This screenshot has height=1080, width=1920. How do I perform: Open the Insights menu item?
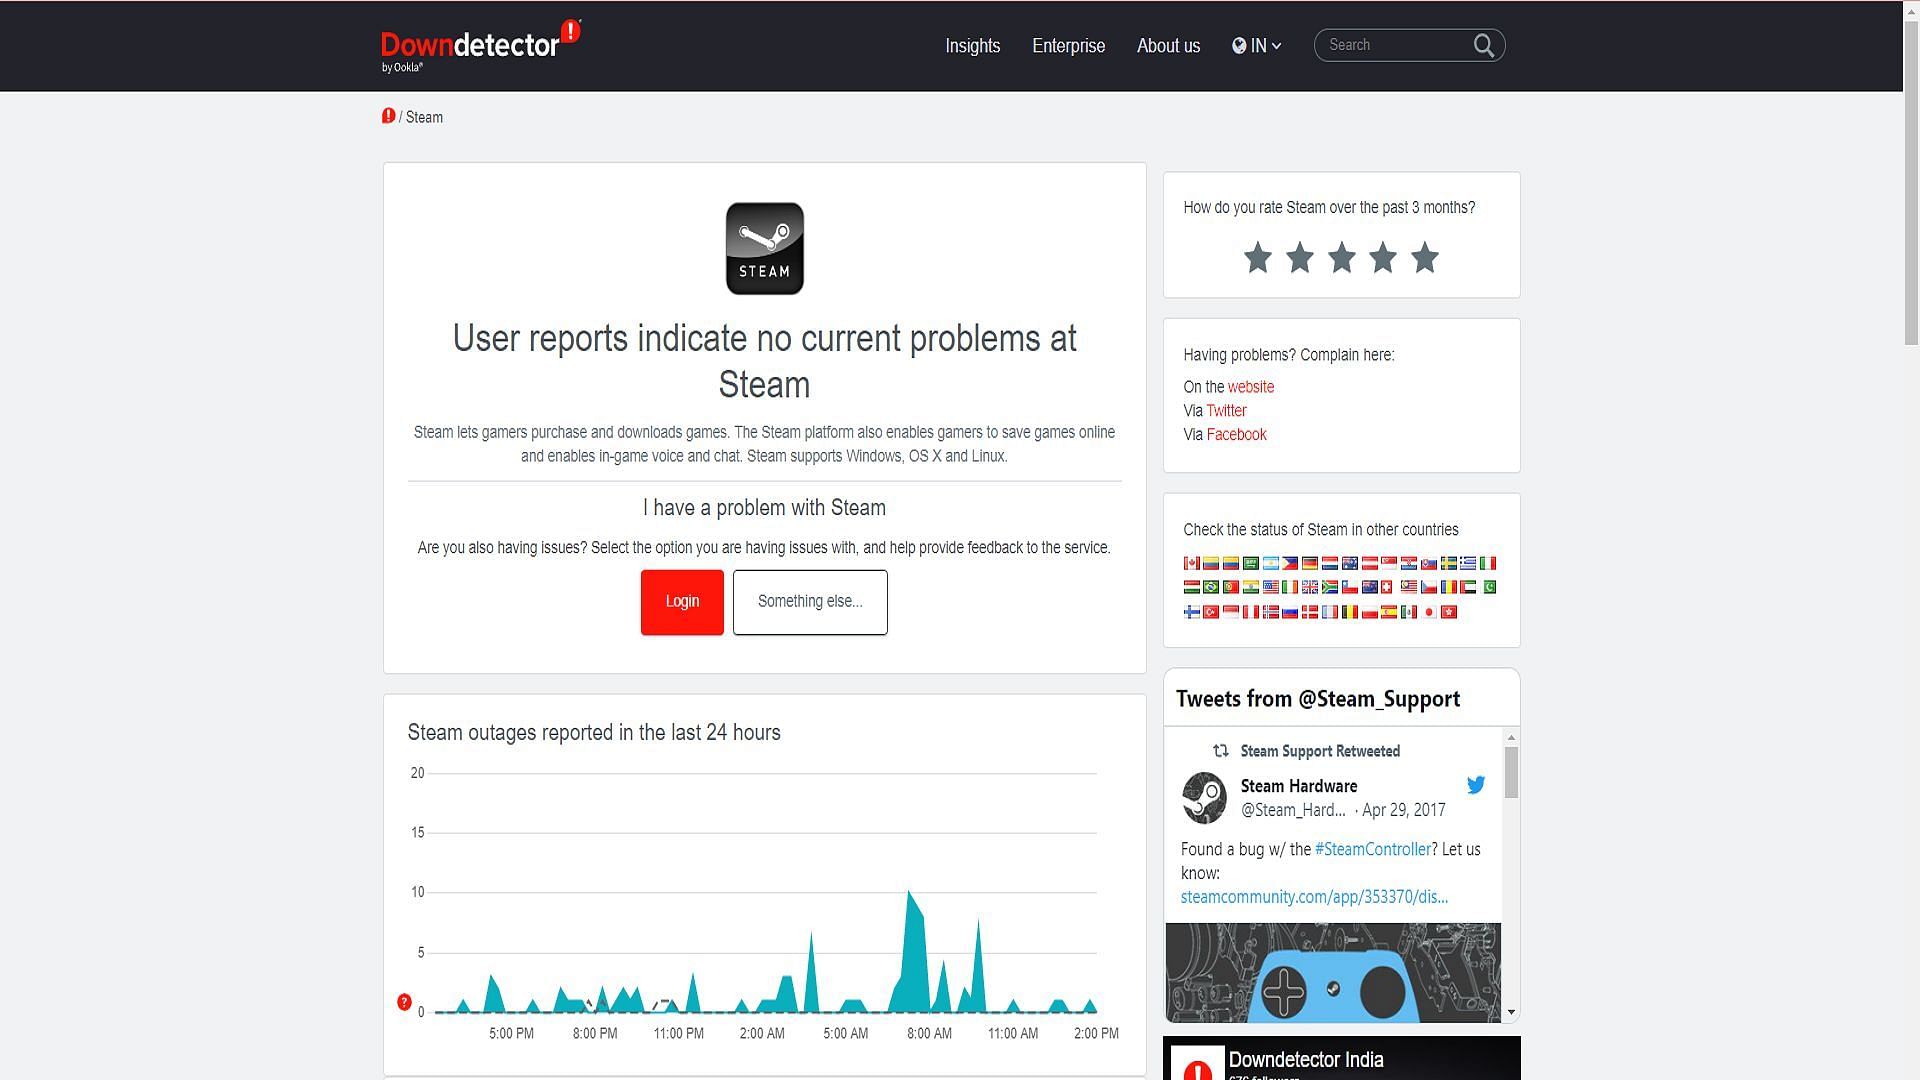click(x=972, y=46)
